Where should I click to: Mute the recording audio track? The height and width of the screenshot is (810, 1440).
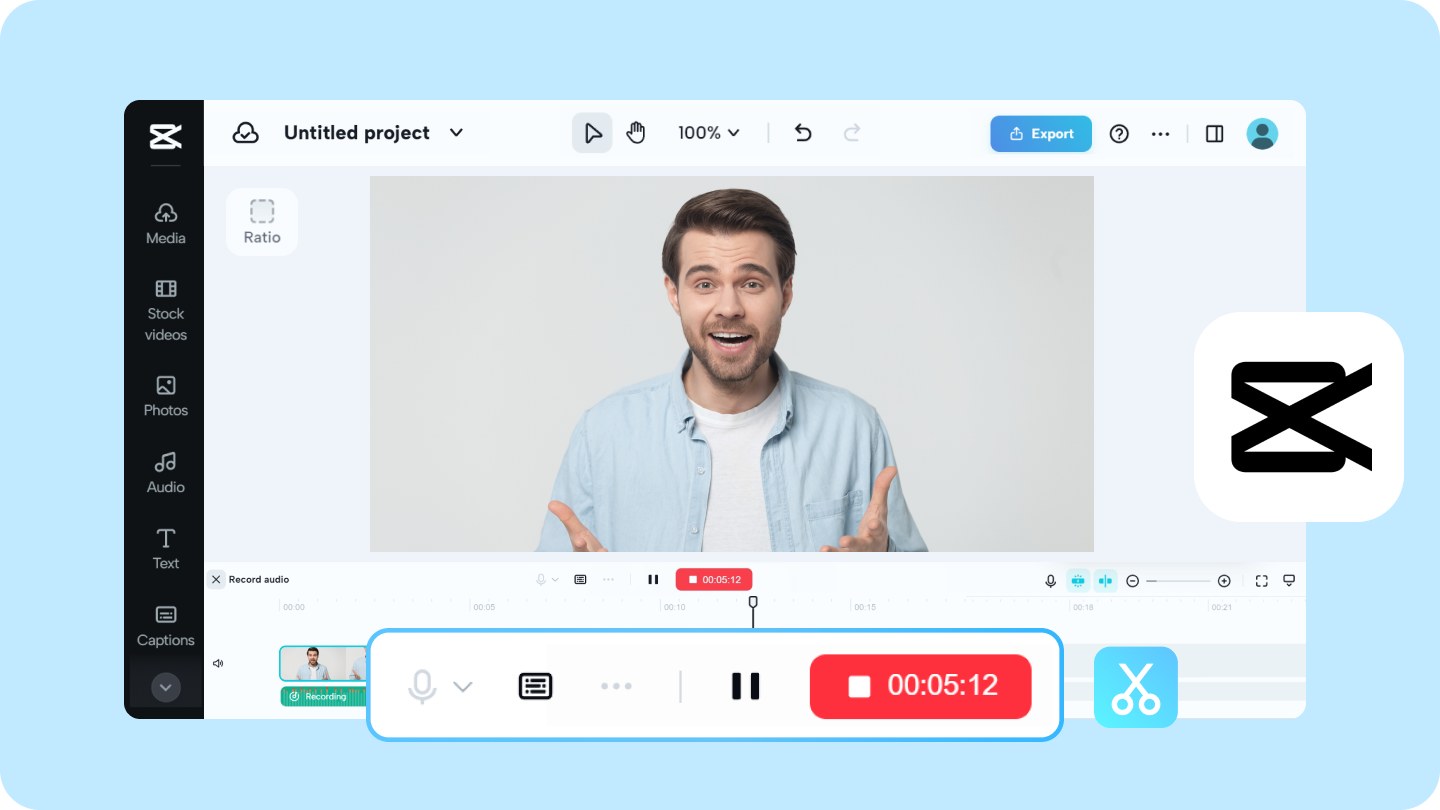(218, 663)
